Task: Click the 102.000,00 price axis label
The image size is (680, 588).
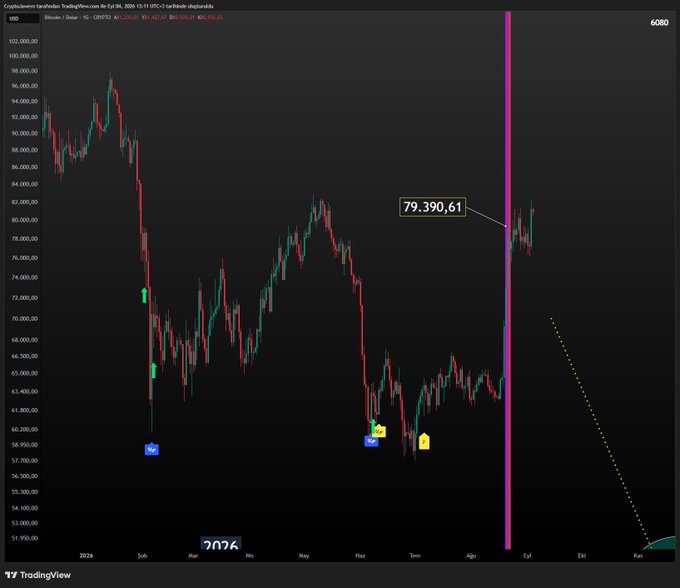Action: 23,41
